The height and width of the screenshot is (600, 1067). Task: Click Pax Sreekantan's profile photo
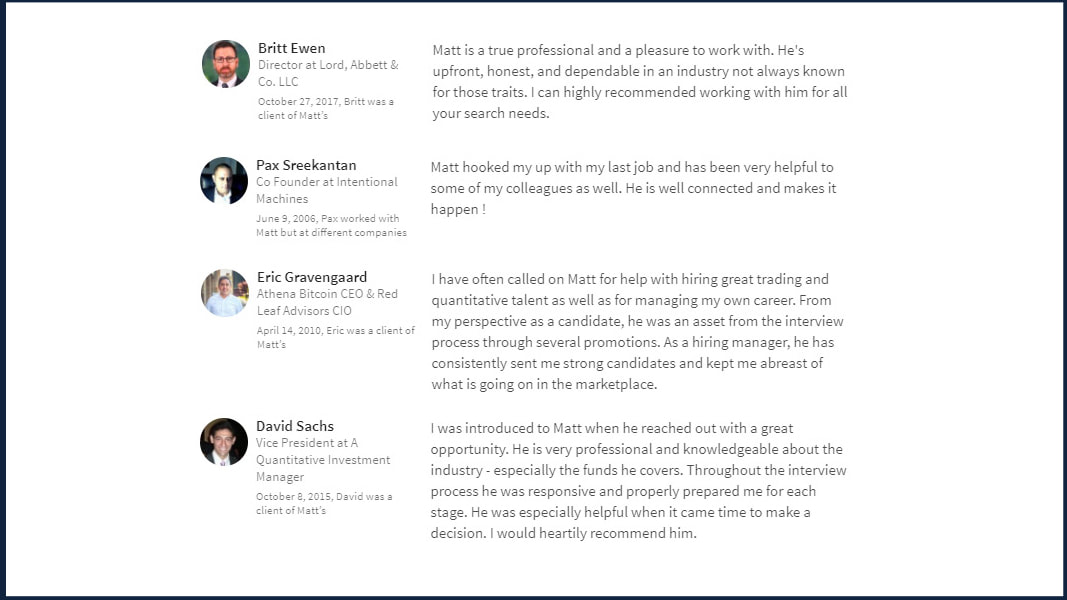pos(224,181)
